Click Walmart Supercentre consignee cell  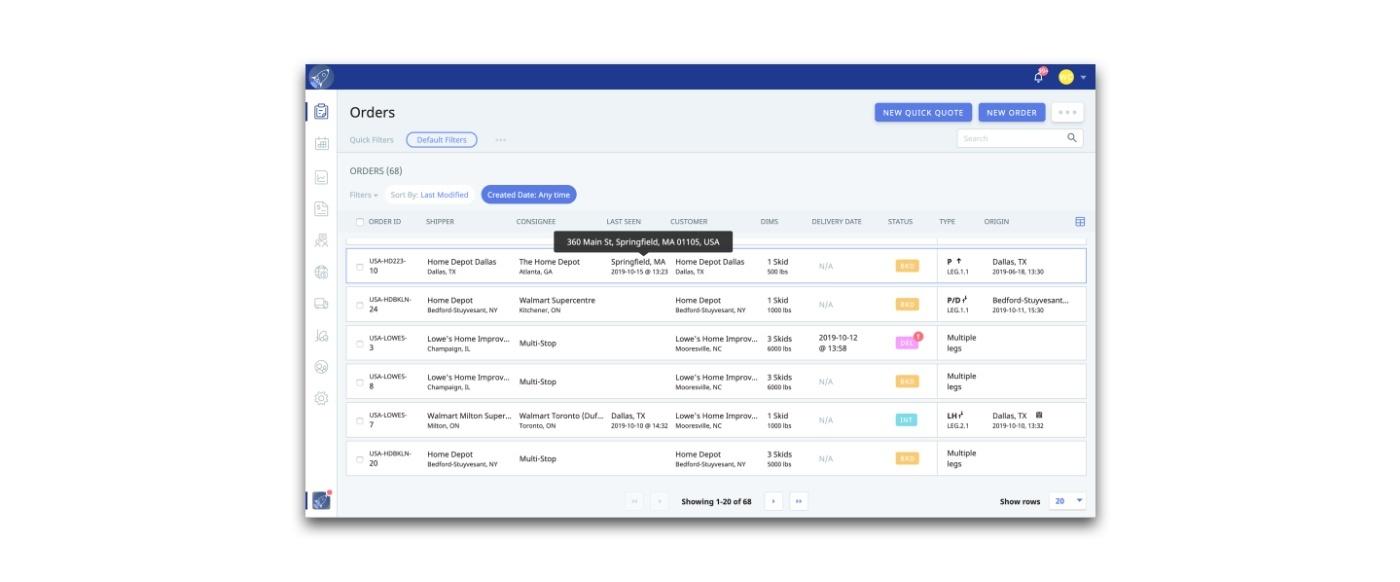pyautogui.click(x=557, y=305)
